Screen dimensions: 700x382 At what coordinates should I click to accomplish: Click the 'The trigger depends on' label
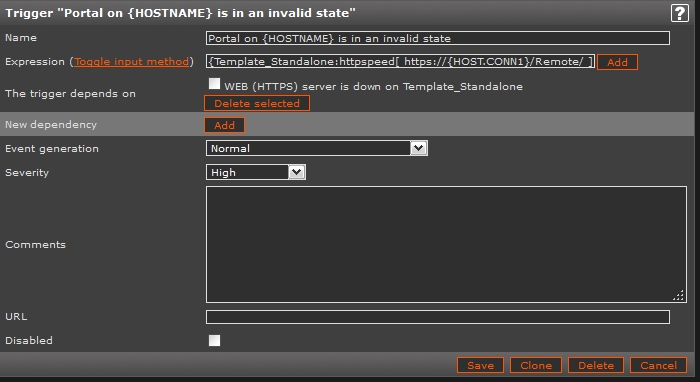click(70, 94)
